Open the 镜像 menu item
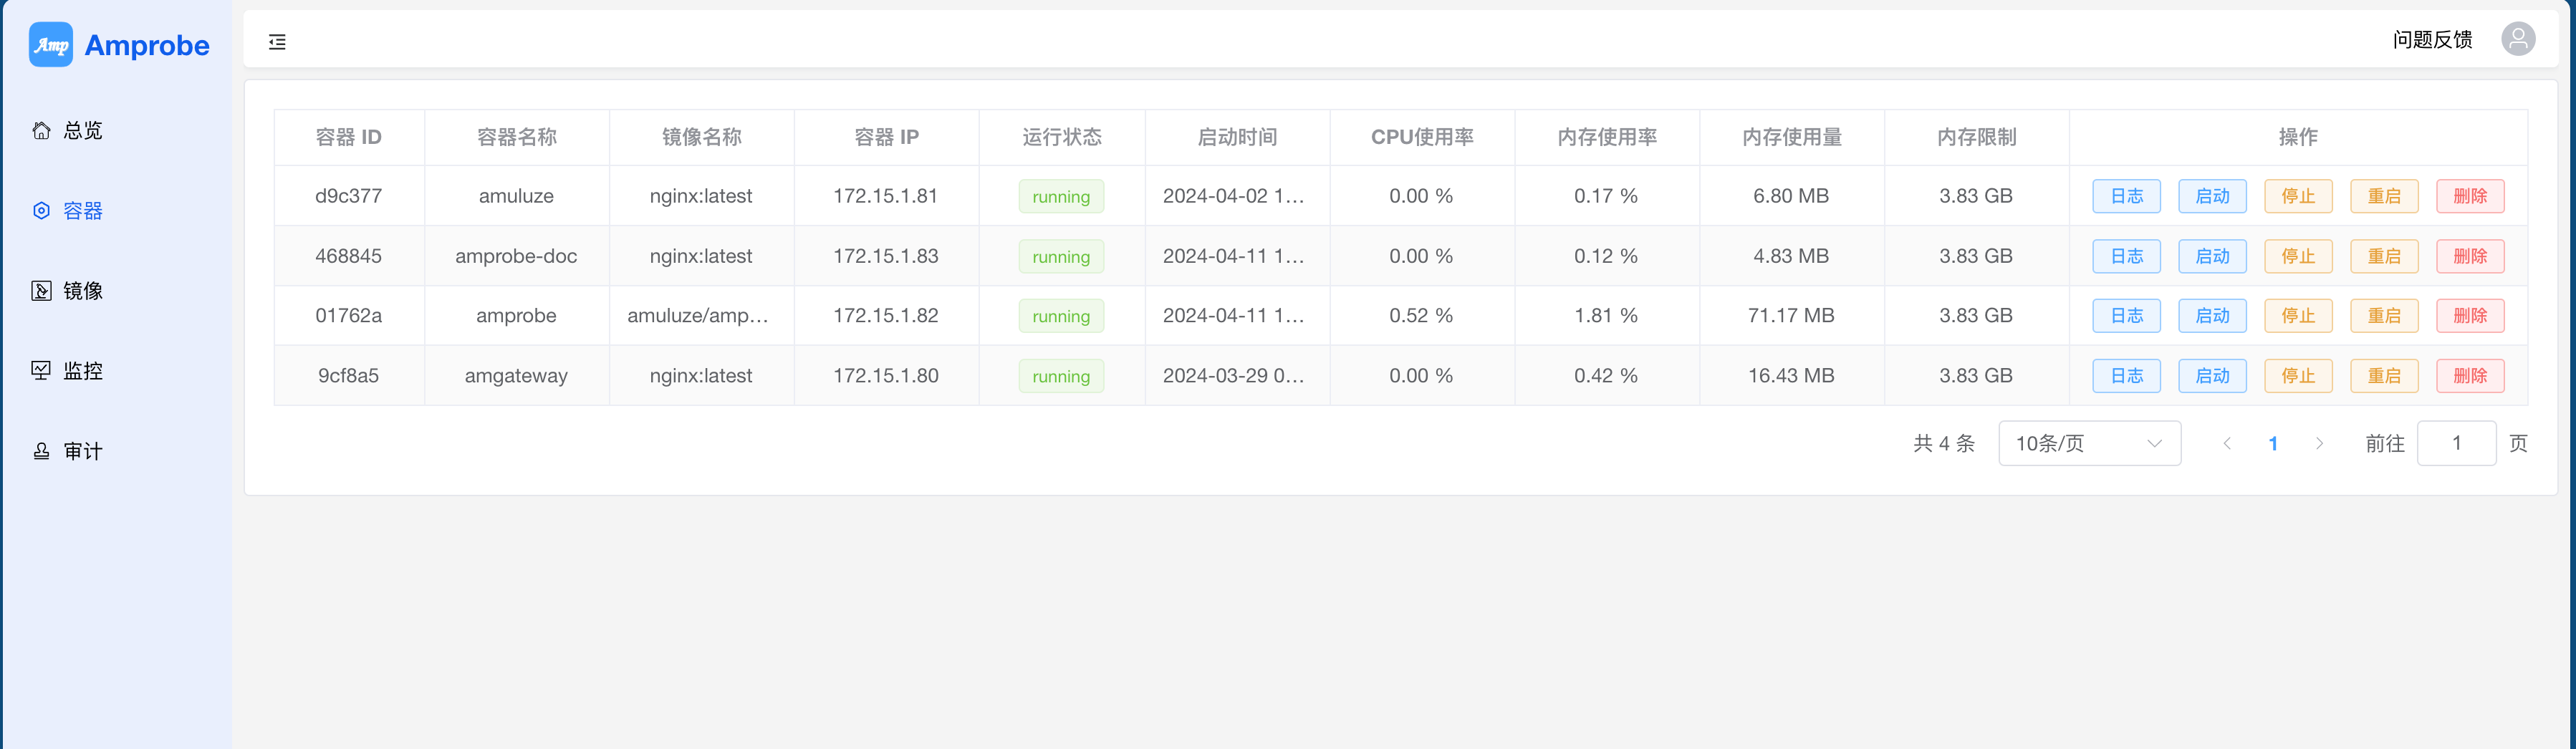This screenshot has height=749, width=2576. click(x=83, y=291)
